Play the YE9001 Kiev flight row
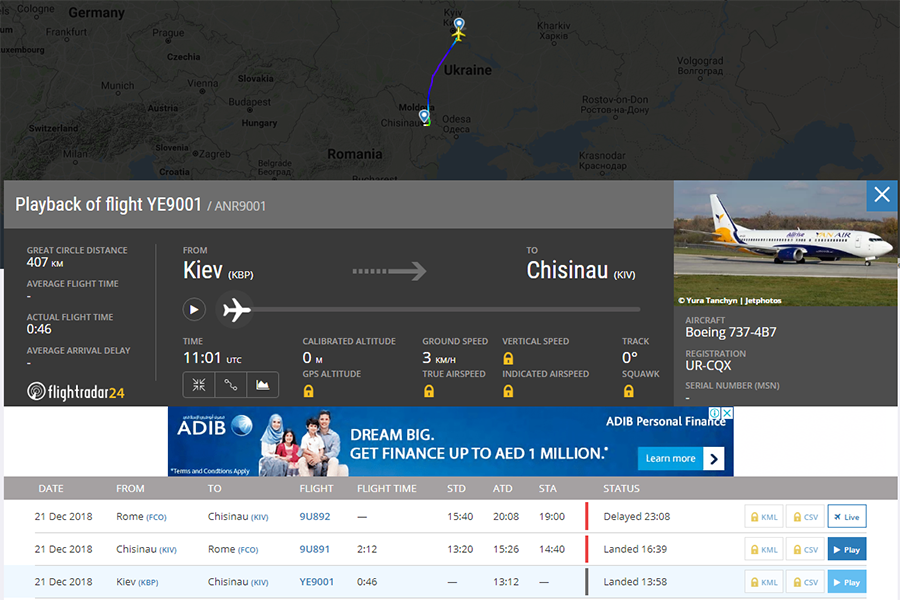 (x=846, y=582)
